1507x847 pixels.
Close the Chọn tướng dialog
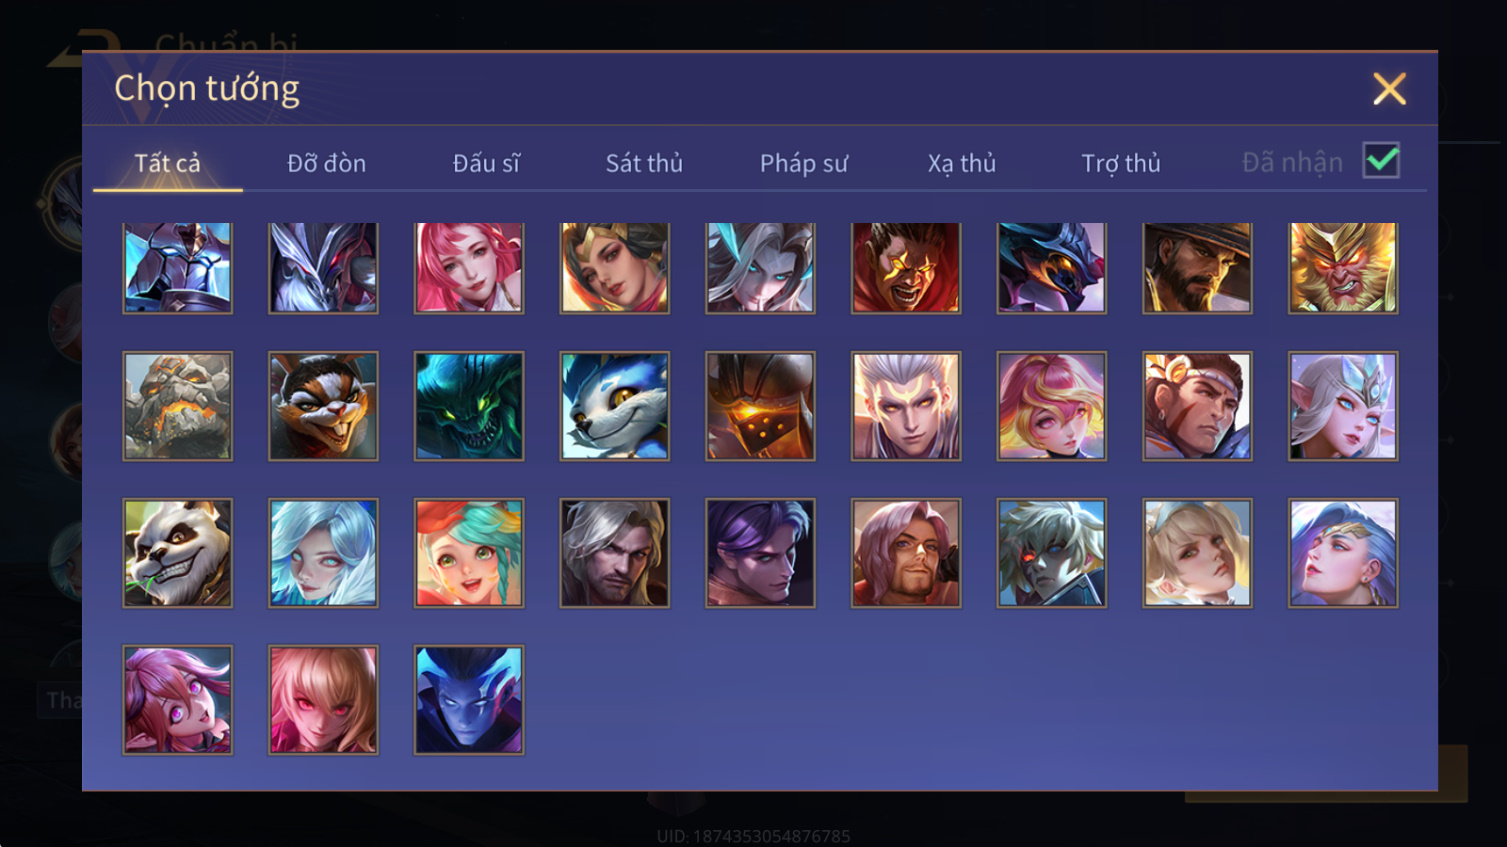coord(1389,89)
